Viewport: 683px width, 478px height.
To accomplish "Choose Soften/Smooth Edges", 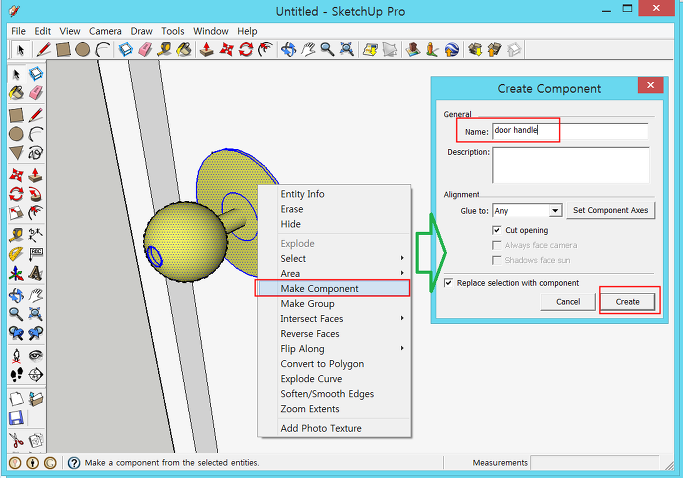I will [x=334, y=394].
